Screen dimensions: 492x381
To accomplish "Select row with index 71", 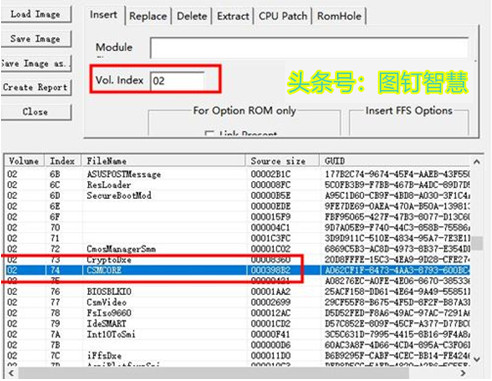I will pyautogui.click(x=238, y=238).
